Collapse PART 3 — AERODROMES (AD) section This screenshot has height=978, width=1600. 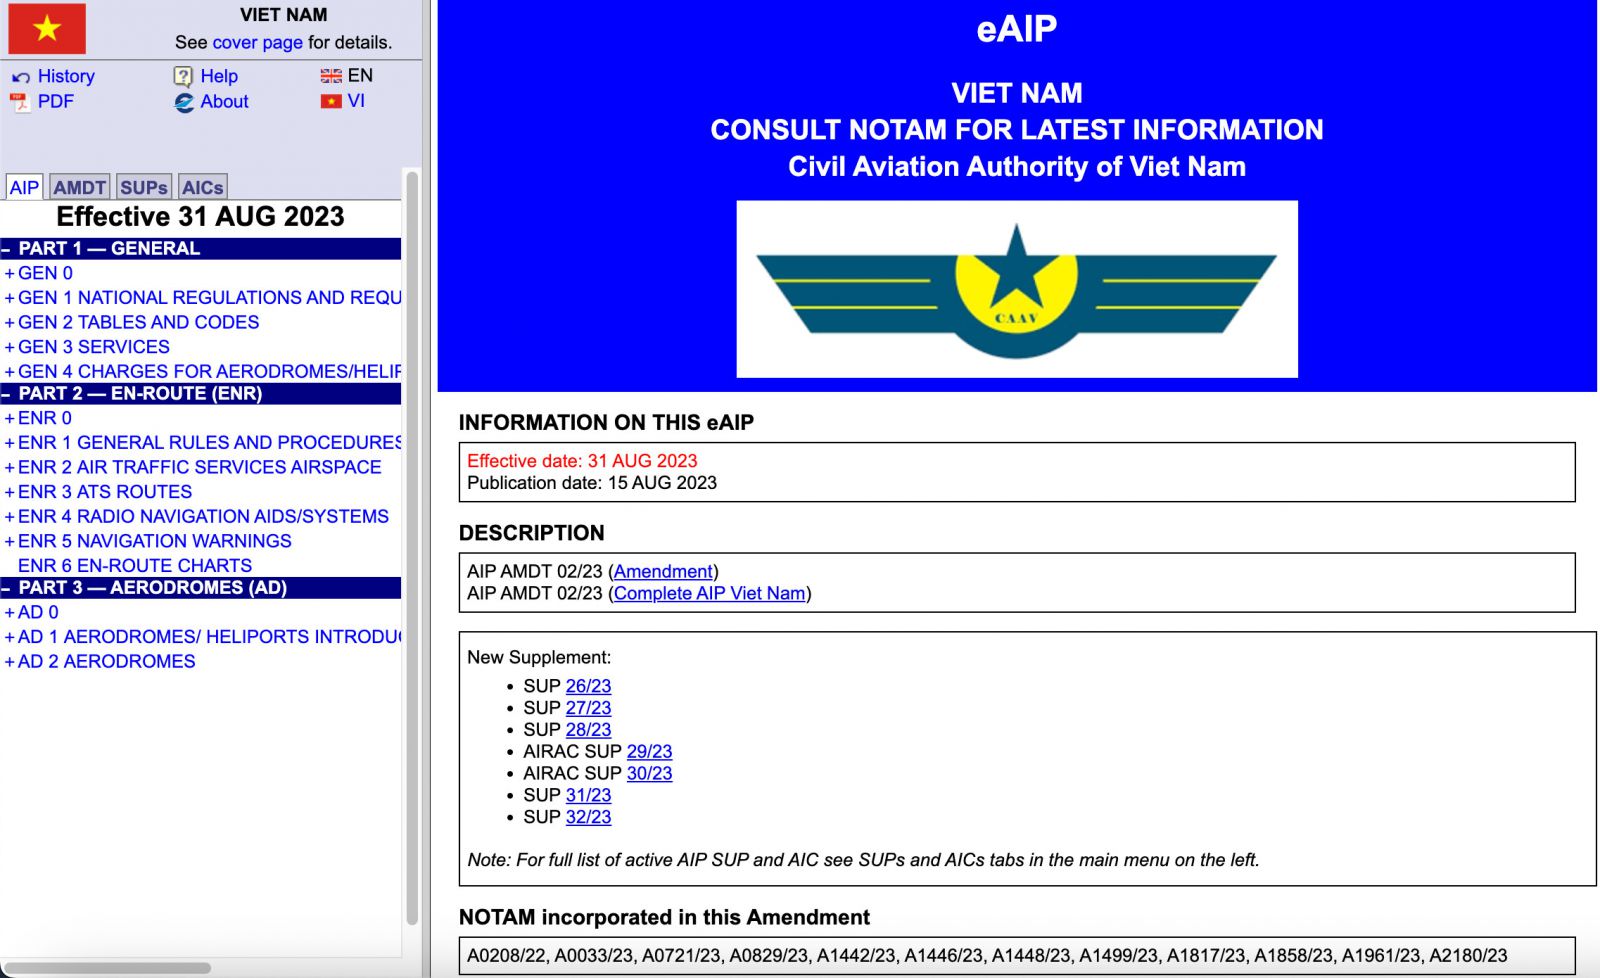6,588
